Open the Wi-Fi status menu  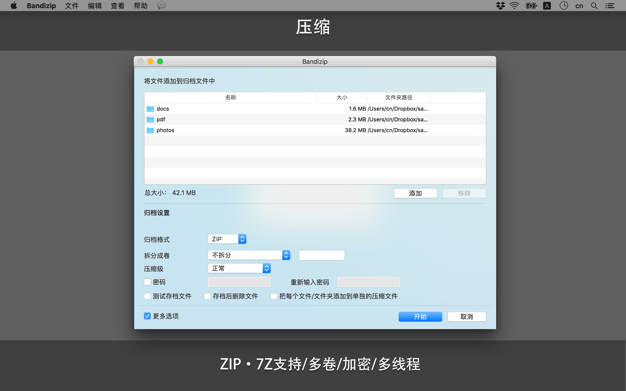pyautogui.click(x=515, y=6)
